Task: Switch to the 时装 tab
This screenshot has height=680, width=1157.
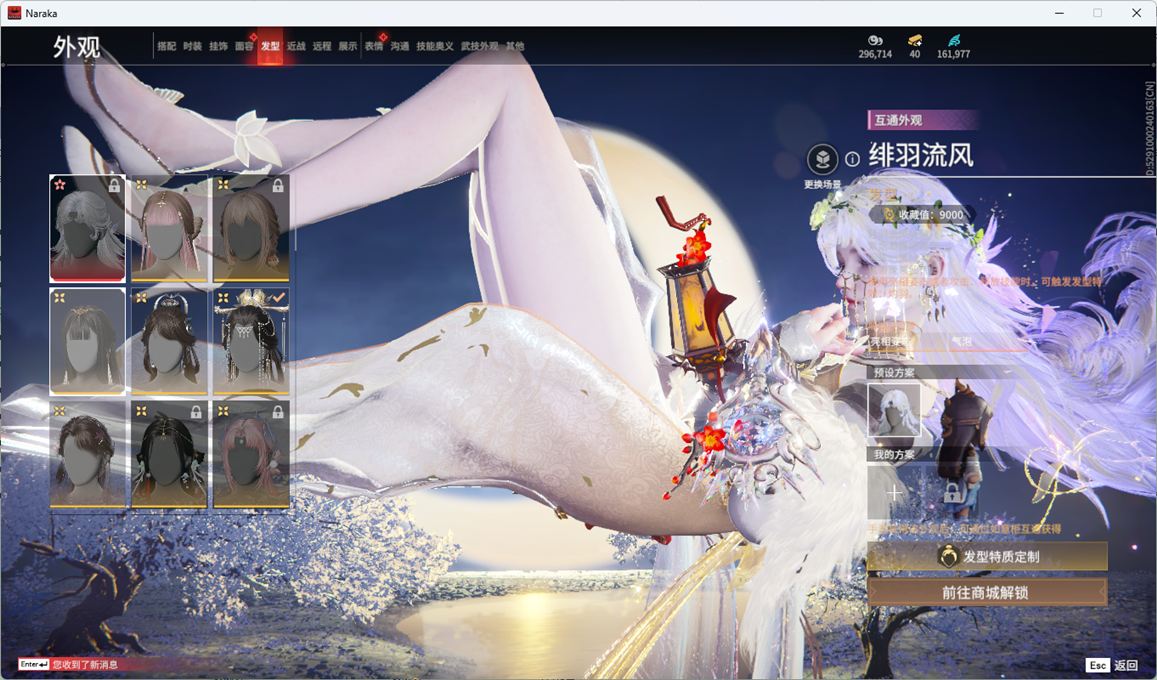Action: 193,46
